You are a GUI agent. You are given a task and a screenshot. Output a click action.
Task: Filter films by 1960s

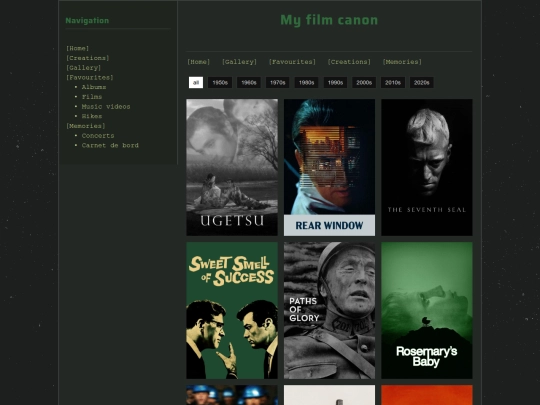[249, 83]
